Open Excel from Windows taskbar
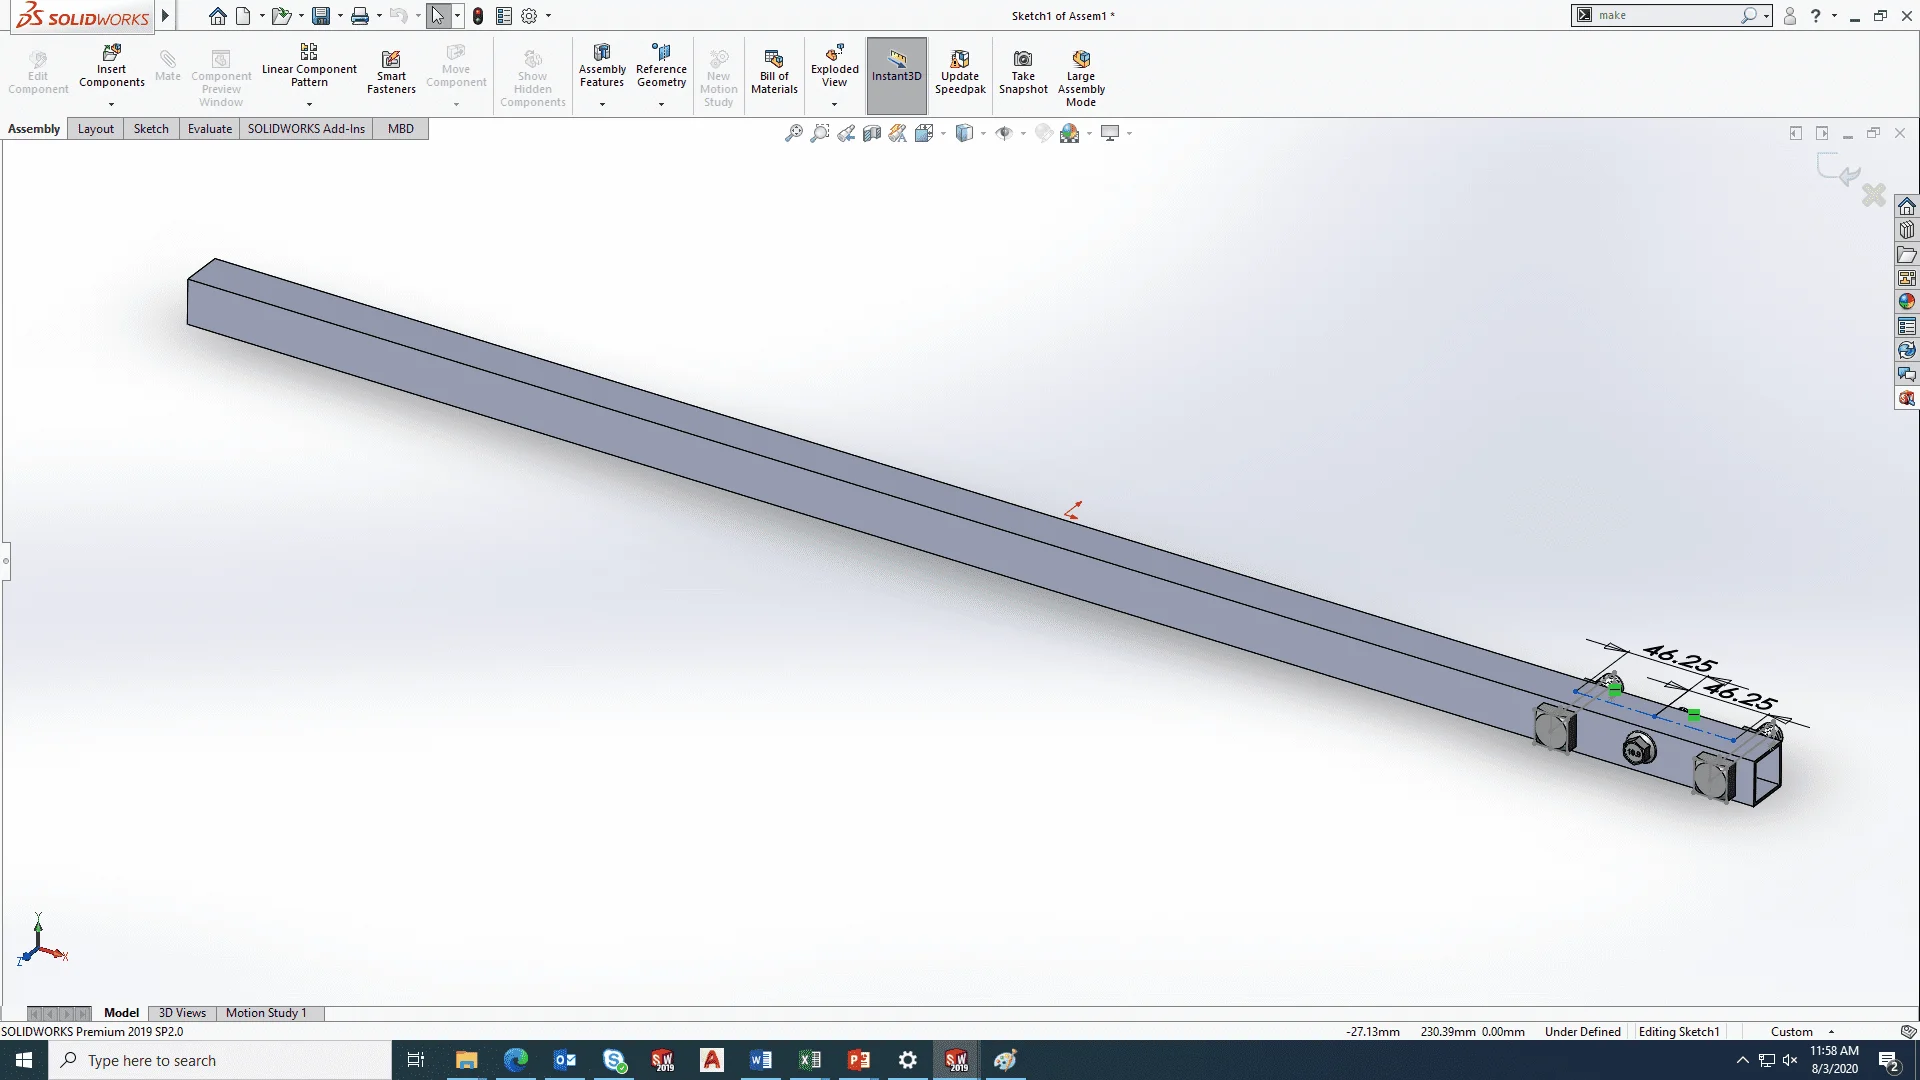This screenshot has height=1080, width=1920. tap(809, 1060)
